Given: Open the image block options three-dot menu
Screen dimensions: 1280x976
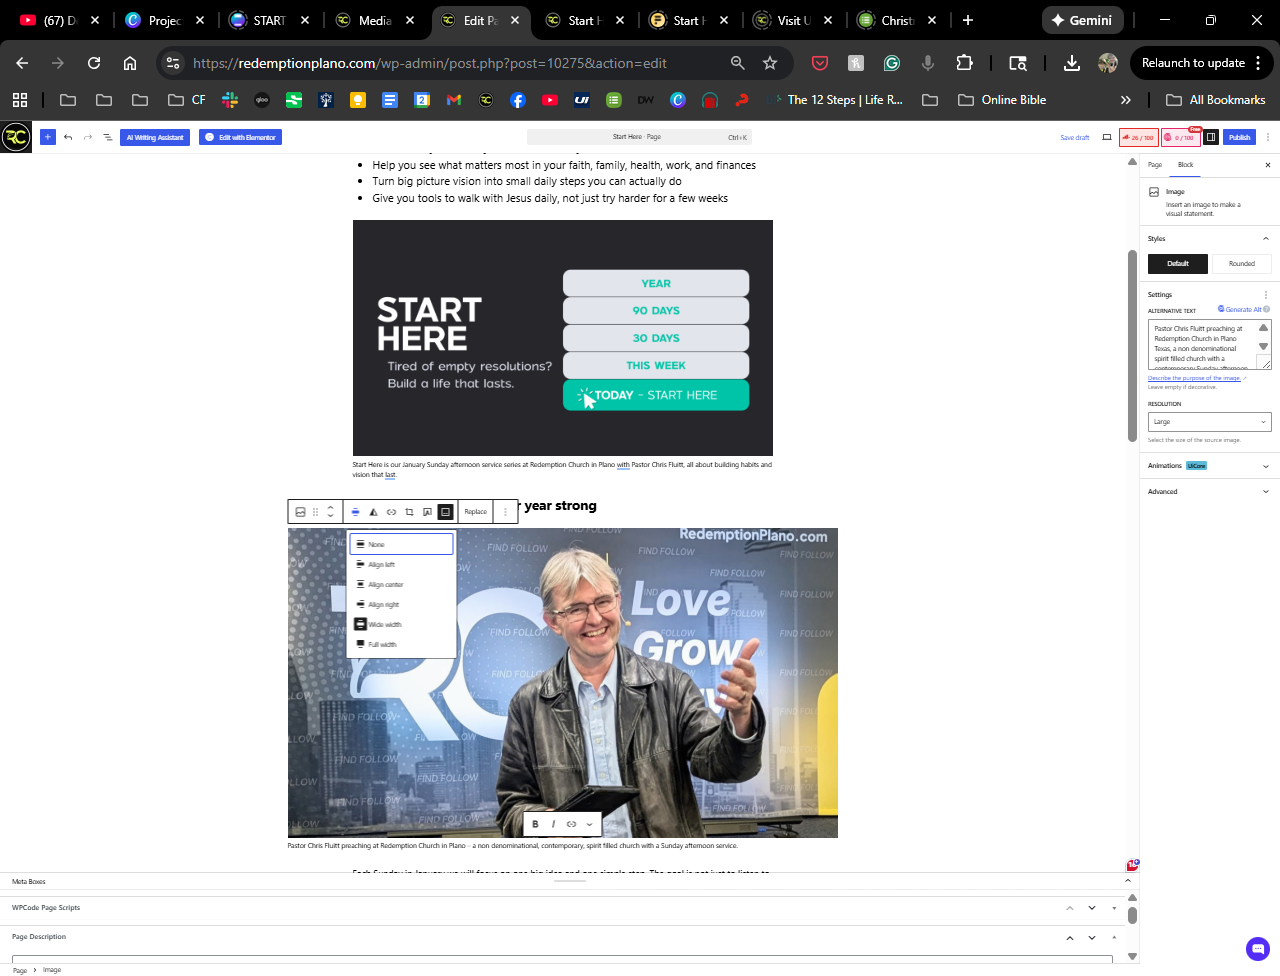Looking at the screenshot, I should click(505, 512).
